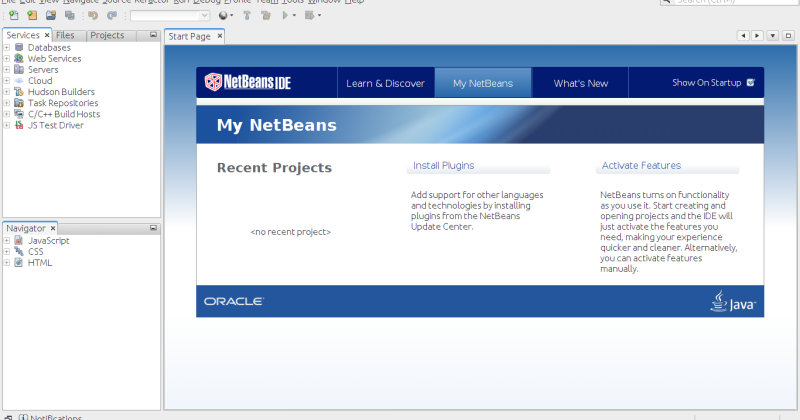Open the Run Project dropdown arrow
The height and width of the screenshot is (420, 800).
click(x=294, y=16)
